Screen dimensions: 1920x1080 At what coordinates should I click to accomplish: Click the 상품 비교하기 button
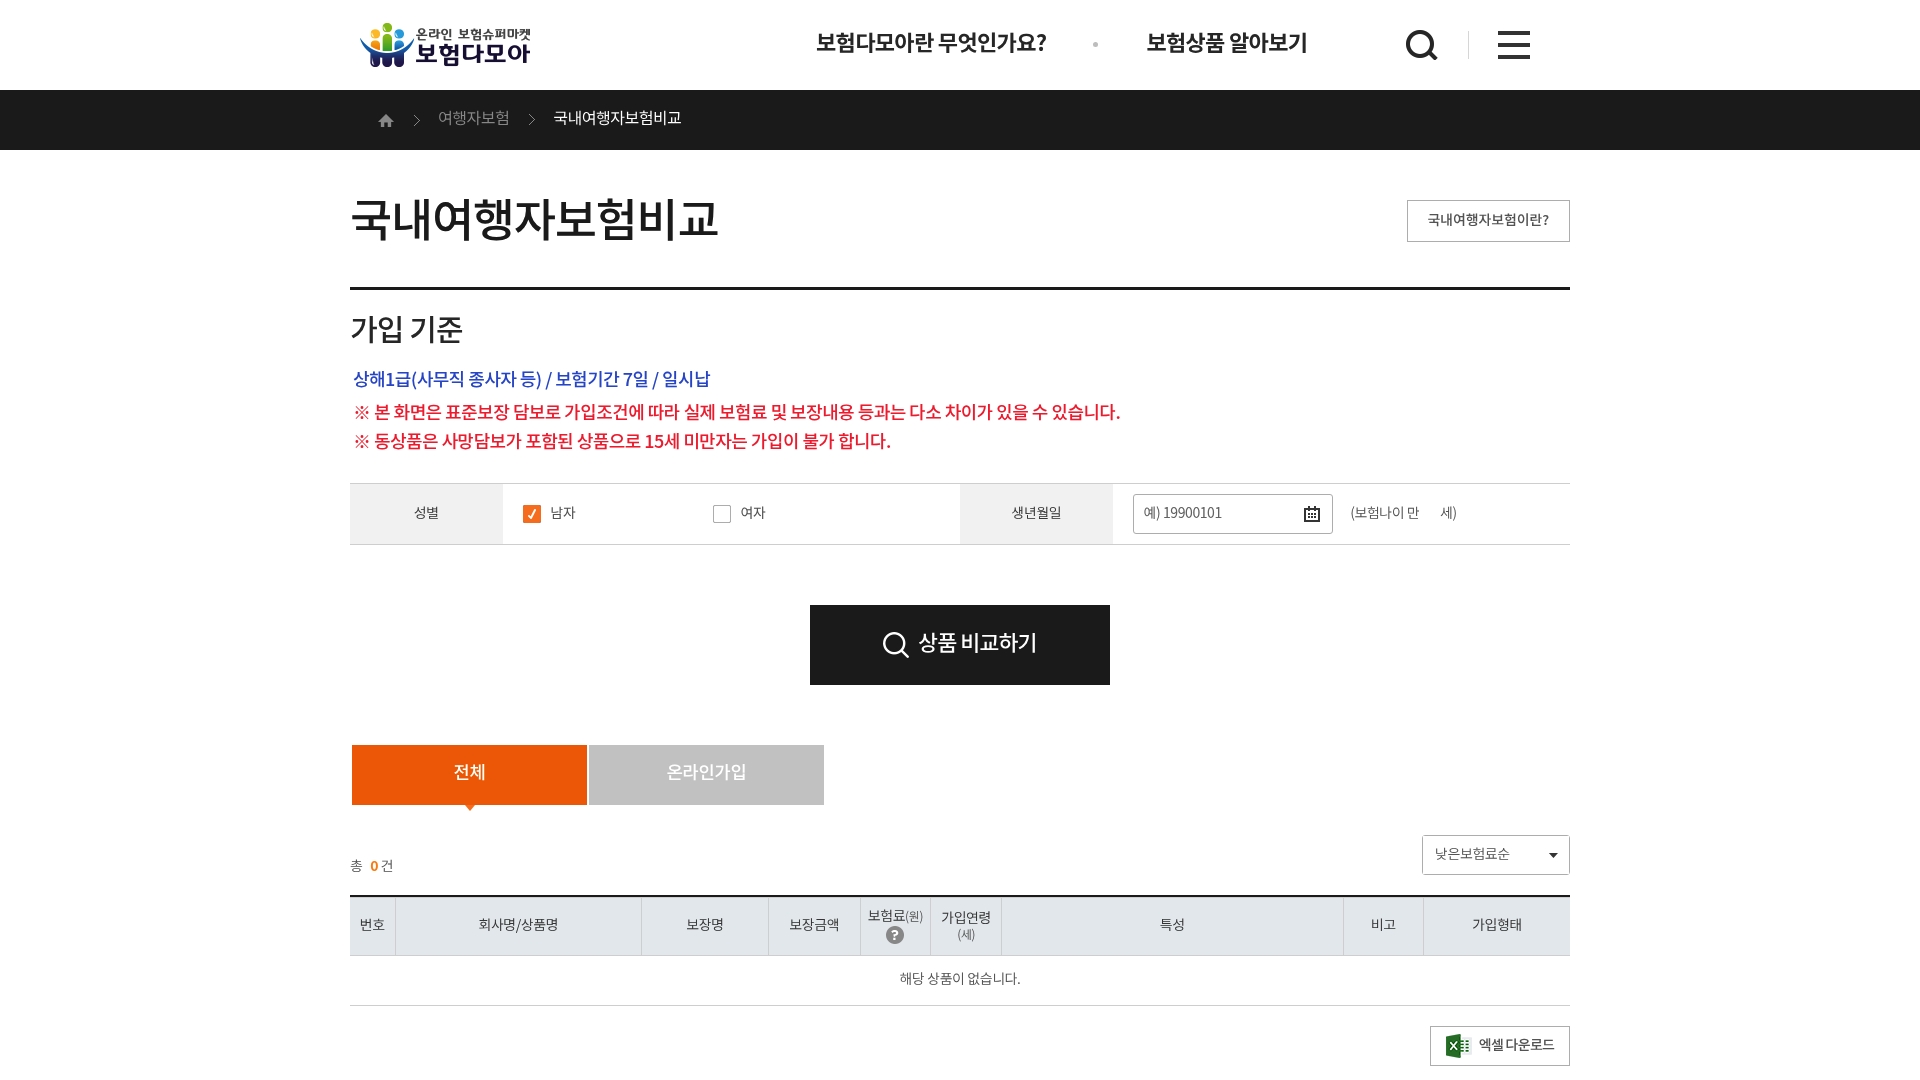click(960, 645)
